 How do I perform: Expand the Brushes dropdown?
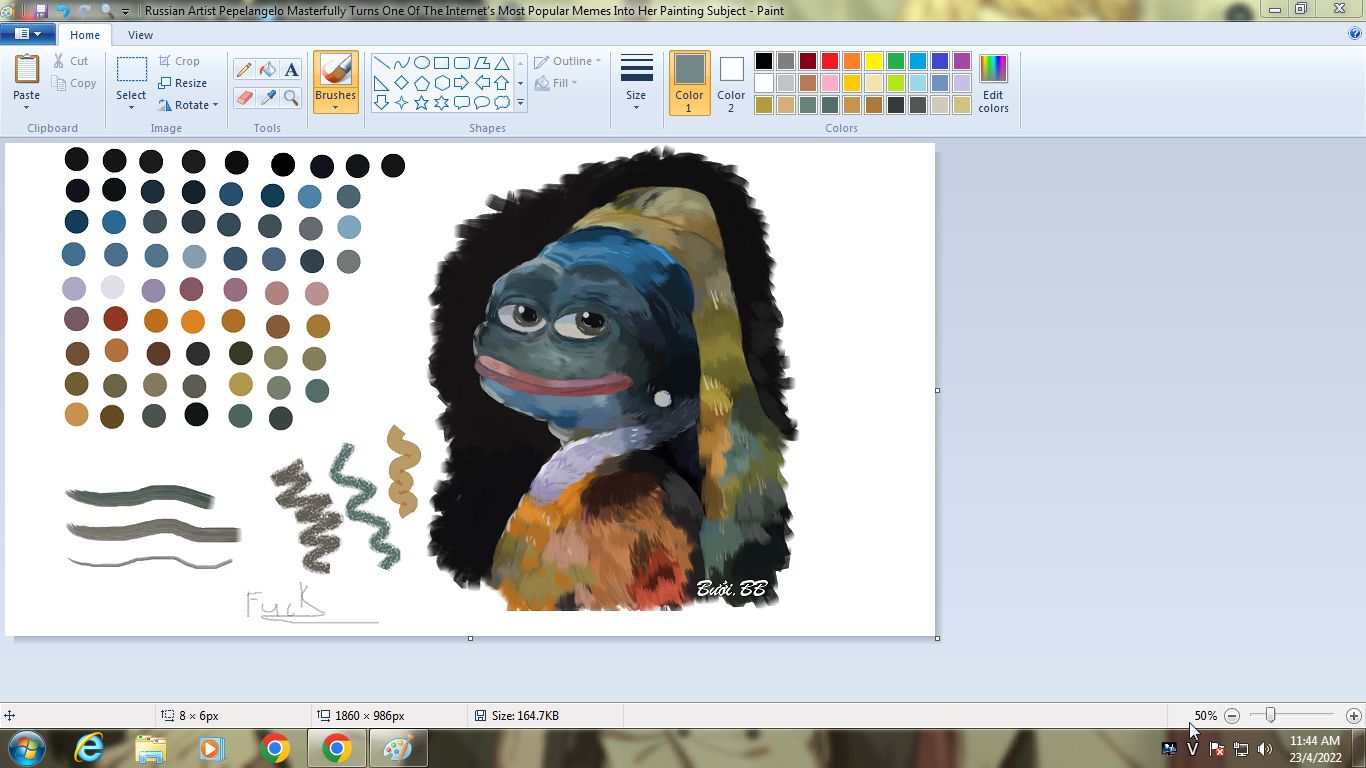point(335,102)
